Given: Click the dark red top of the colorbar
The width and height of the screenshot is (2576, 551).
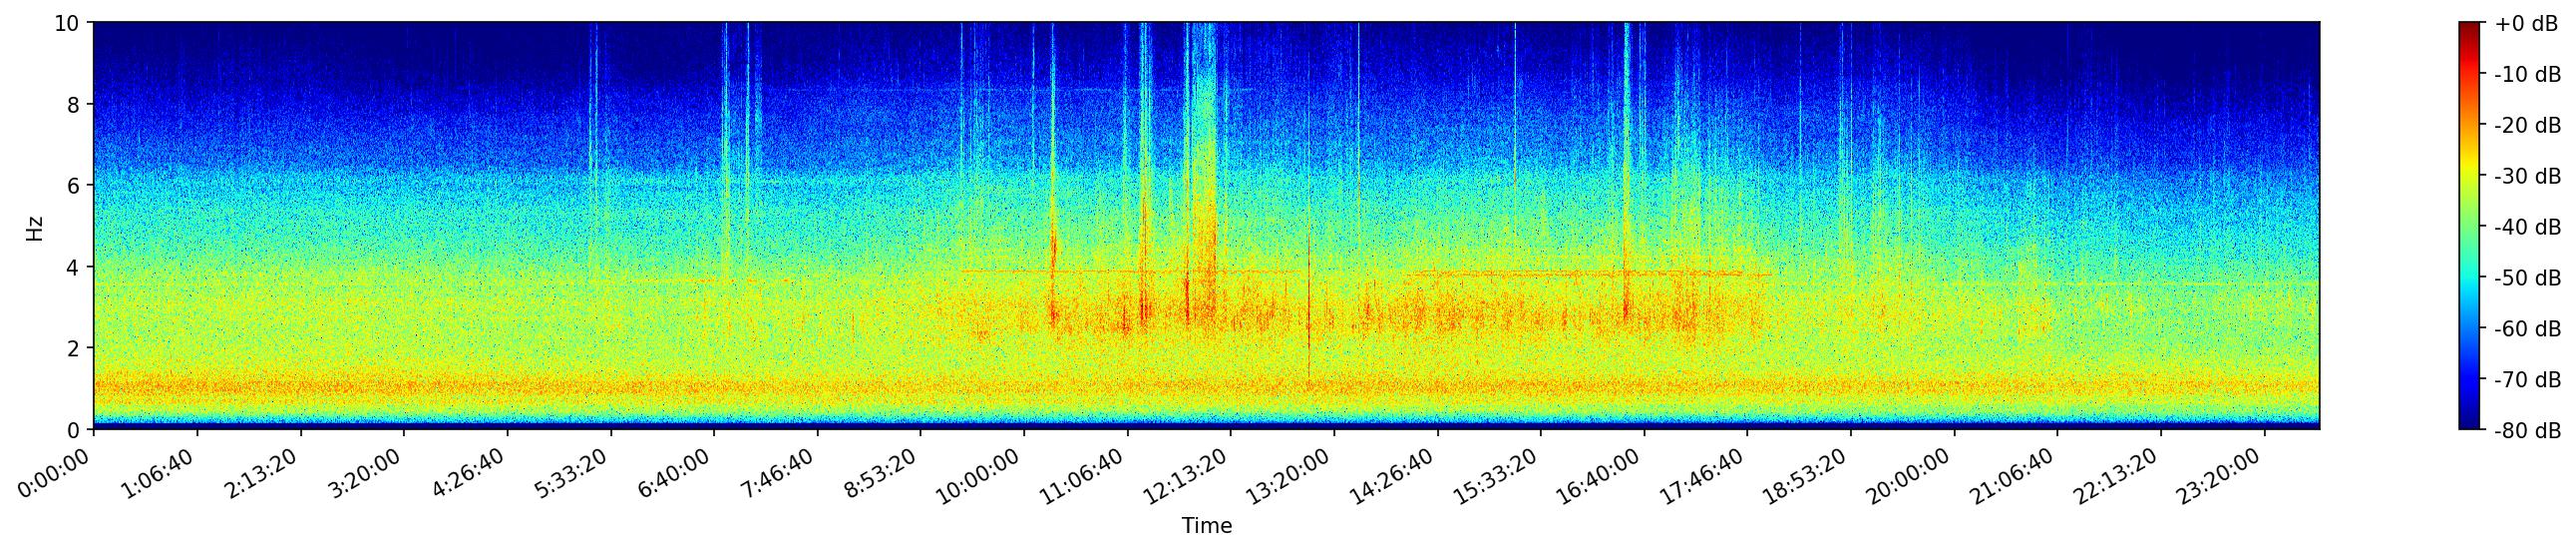Looking at the screenshot, I should click(2470, 28).
